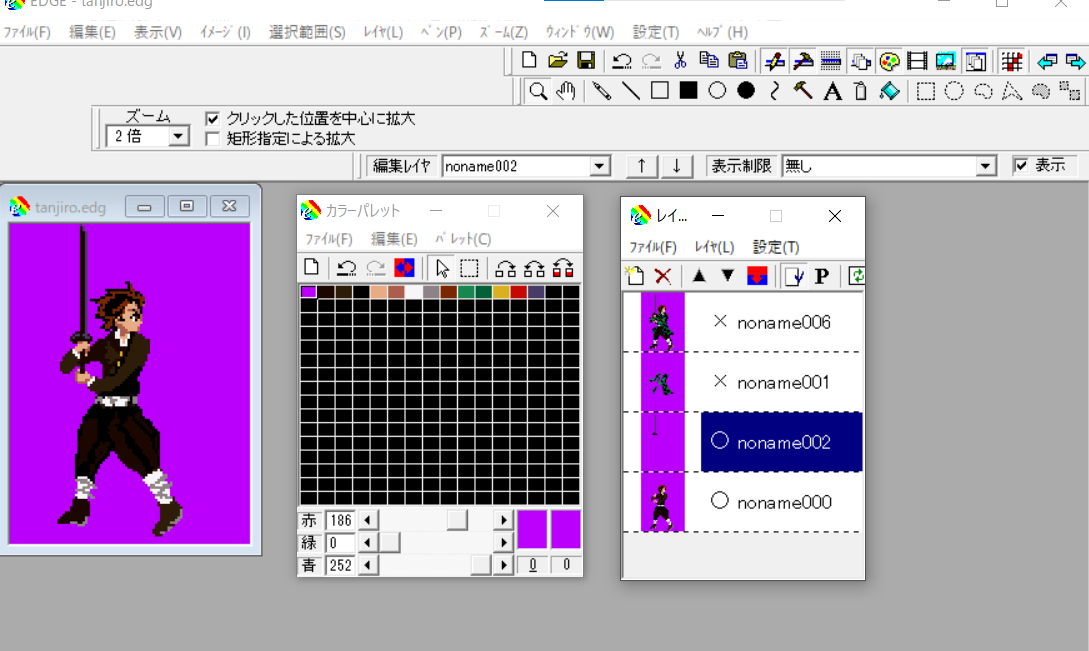Show the noname001 layer
The image size is (1089, 651).
coord(720,381)
